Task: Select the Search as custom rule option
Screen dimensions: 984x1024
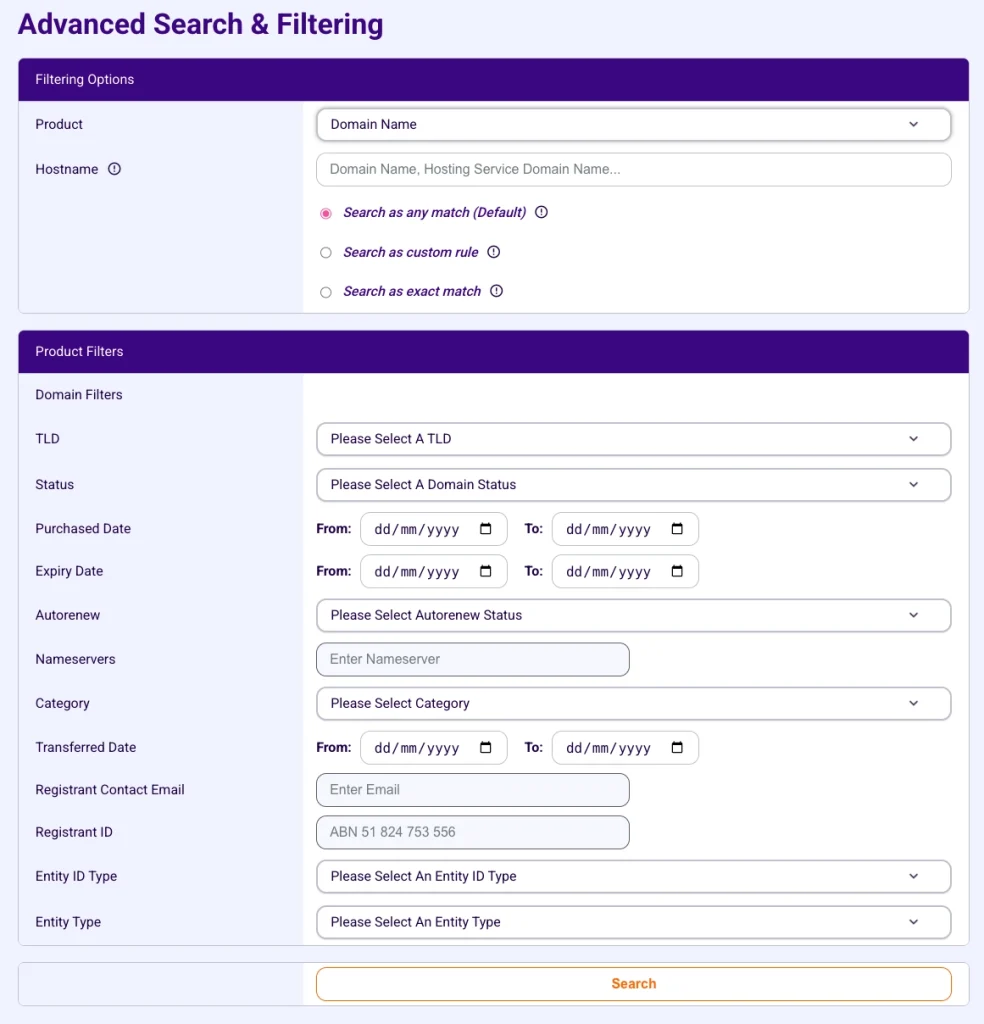Action: coord(326,252)
